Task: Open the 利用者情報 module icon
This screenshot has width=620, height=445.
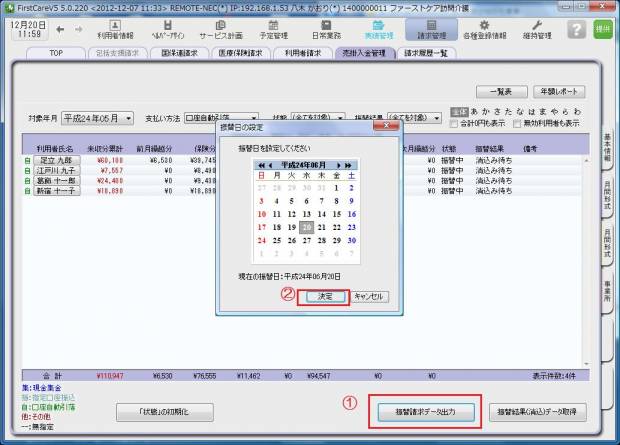Action: point(114,29)
